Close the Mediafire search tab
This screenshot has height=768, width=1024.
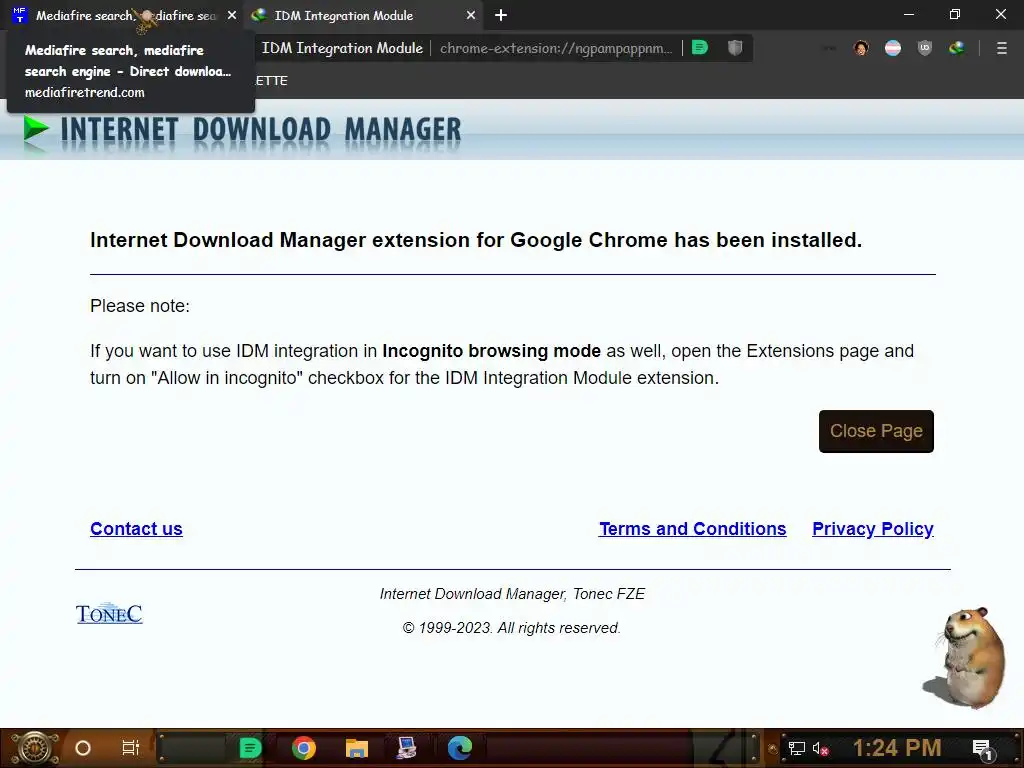(232, 15)
